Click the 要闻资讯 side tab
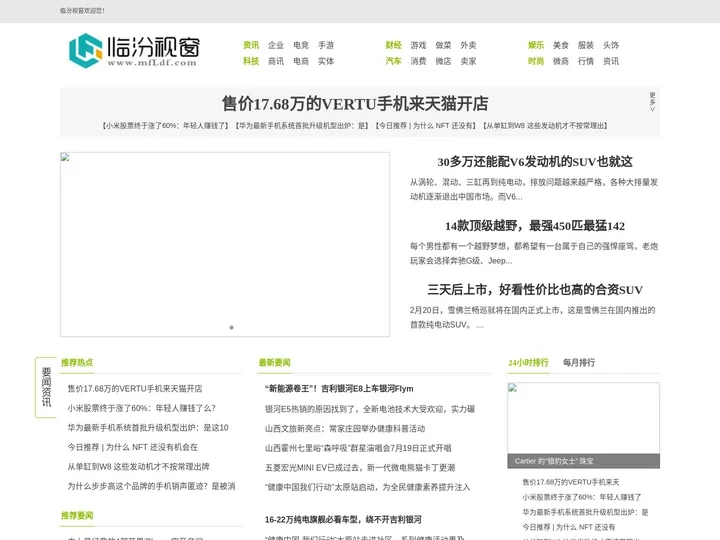The image size is (720, 540). [46, 387]
